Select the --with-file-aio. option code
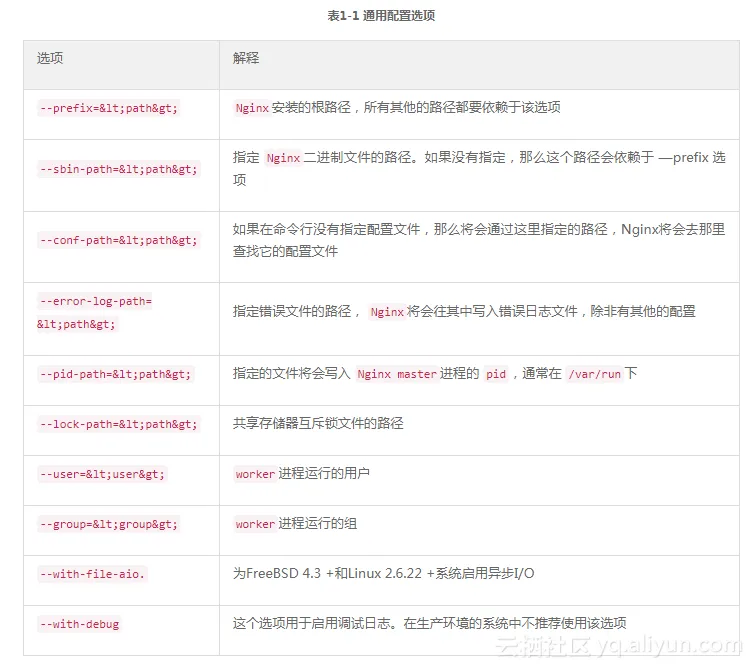Image resolution: width=754 pixels, height=669 pixels. pyautogui.click(x=92, y=574)
